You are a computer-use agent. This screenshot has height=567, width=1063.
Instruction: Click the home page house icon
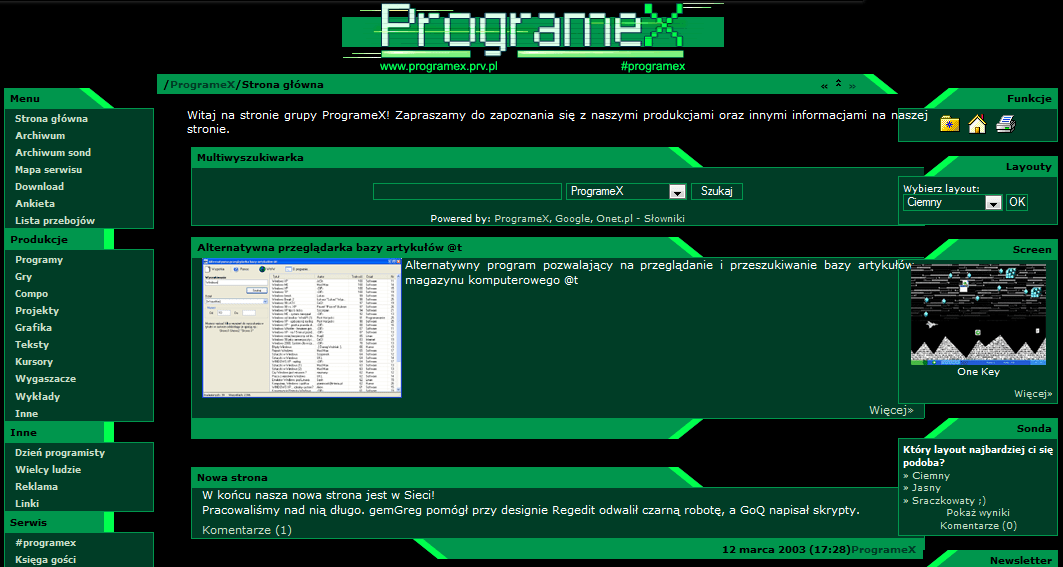pyautogui.click(x=977, y=124)
